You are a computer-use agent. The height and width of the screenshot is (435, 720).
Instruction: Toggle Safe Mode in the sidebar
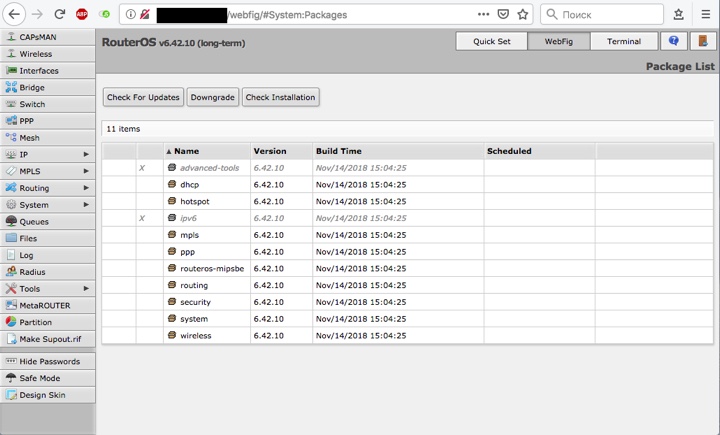(x=48, y=378)
